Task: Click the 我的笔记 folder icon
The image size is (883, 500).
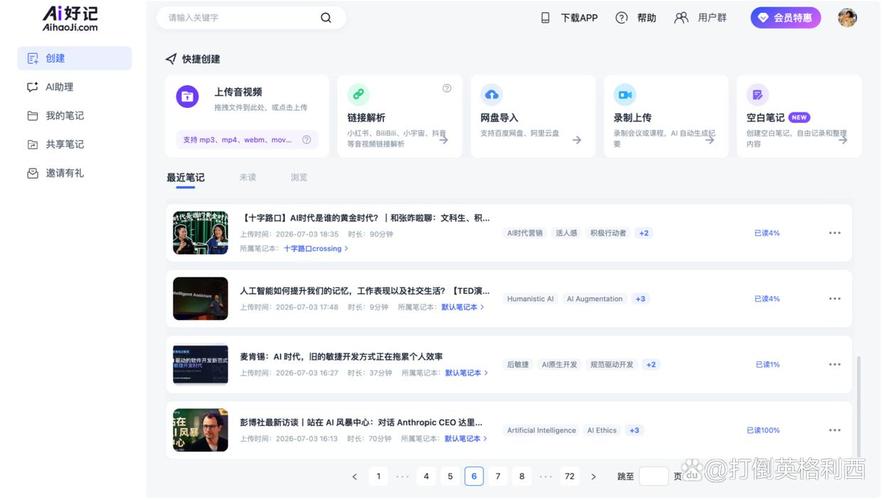Action: click(33, 115)
